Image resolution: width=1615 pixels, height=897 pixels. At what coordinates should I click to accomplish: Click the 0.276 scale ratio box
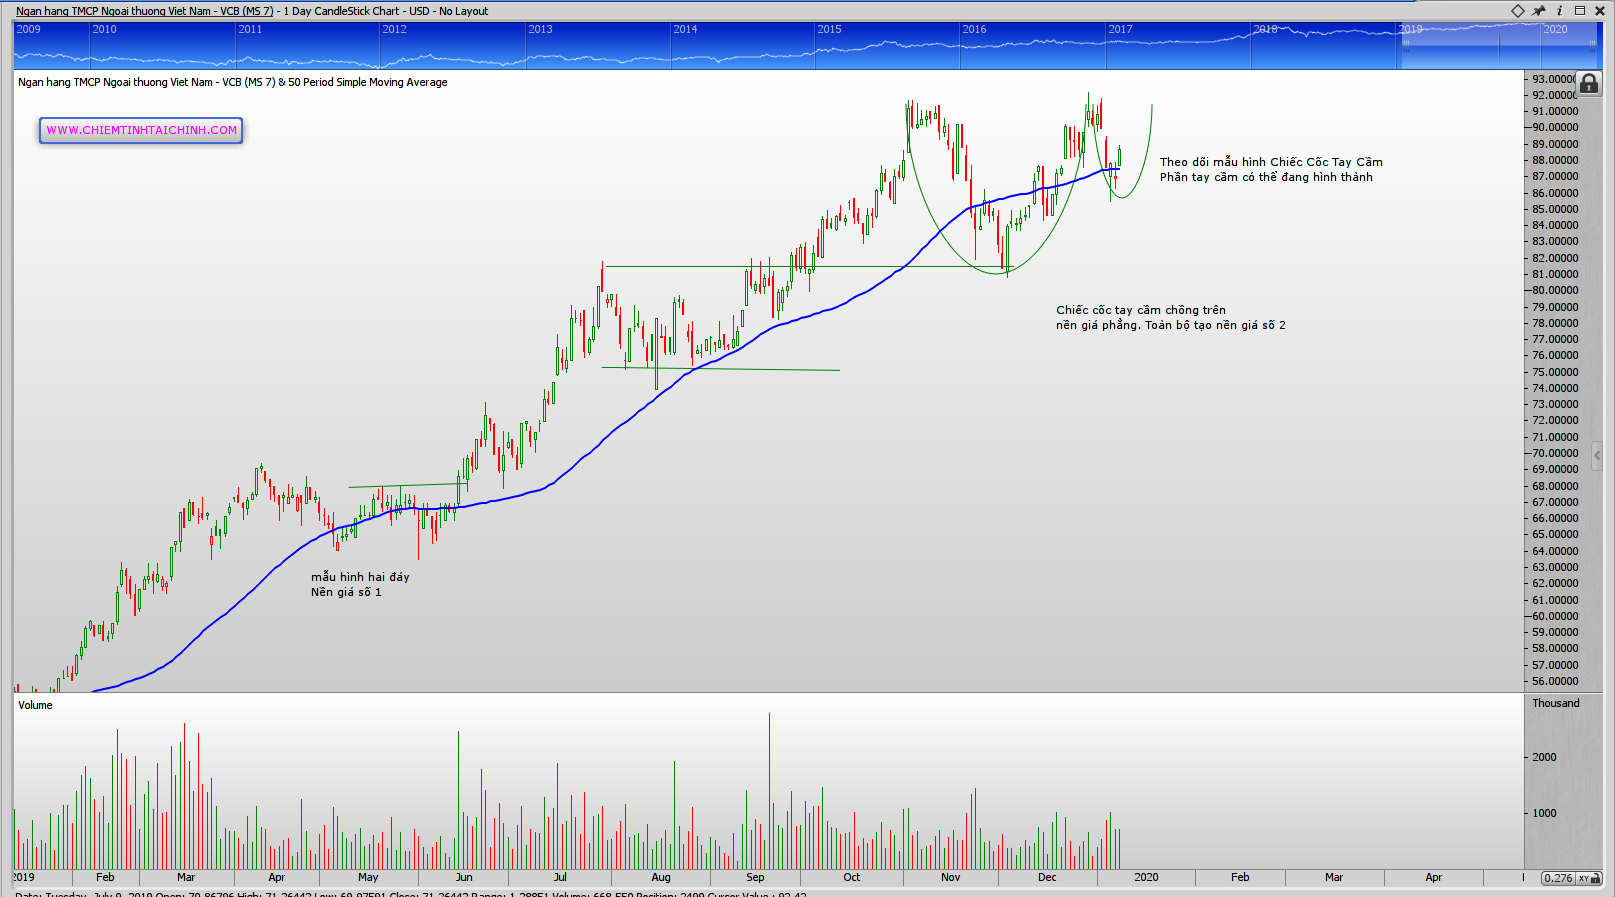(1557, 878)
